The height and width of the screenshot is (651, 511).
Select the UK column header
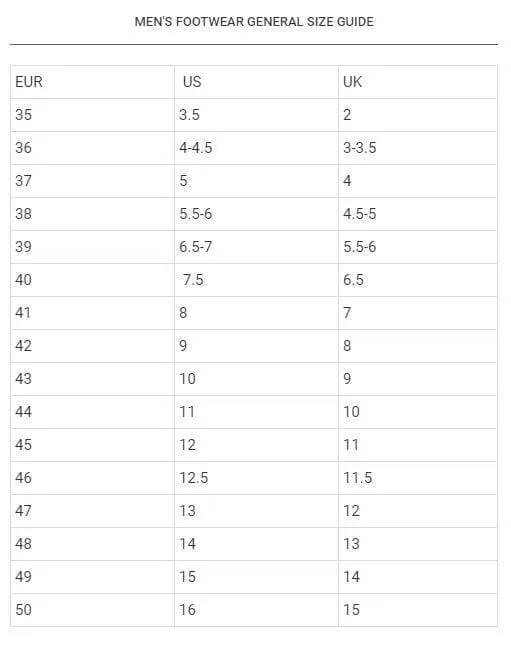click(x=418, y=82)
